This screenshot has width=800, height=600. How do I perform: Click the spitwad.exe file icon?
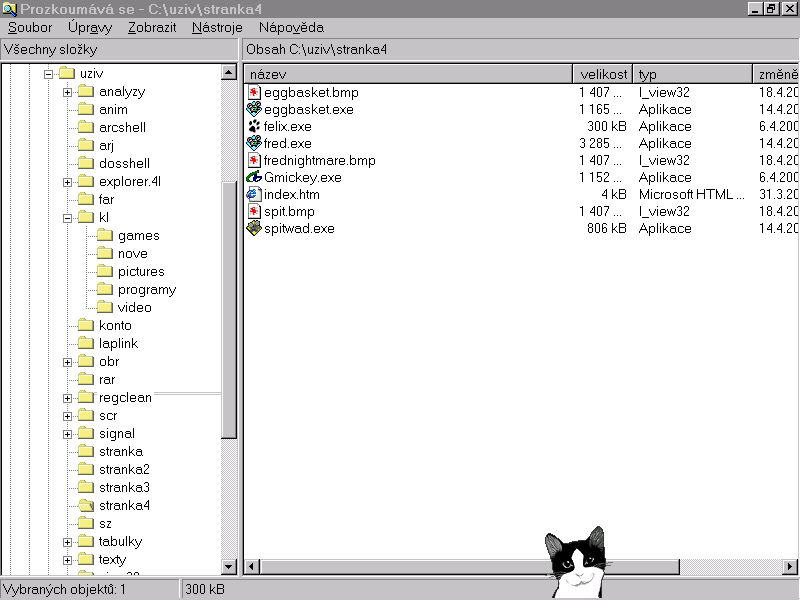tap(254, 229)
